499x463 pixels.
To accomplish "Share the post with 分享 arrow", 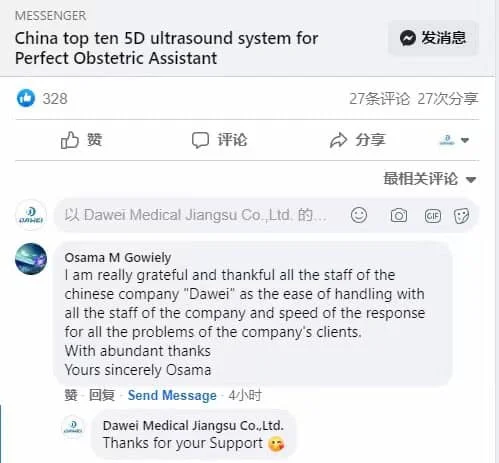I will click(357, 140).
